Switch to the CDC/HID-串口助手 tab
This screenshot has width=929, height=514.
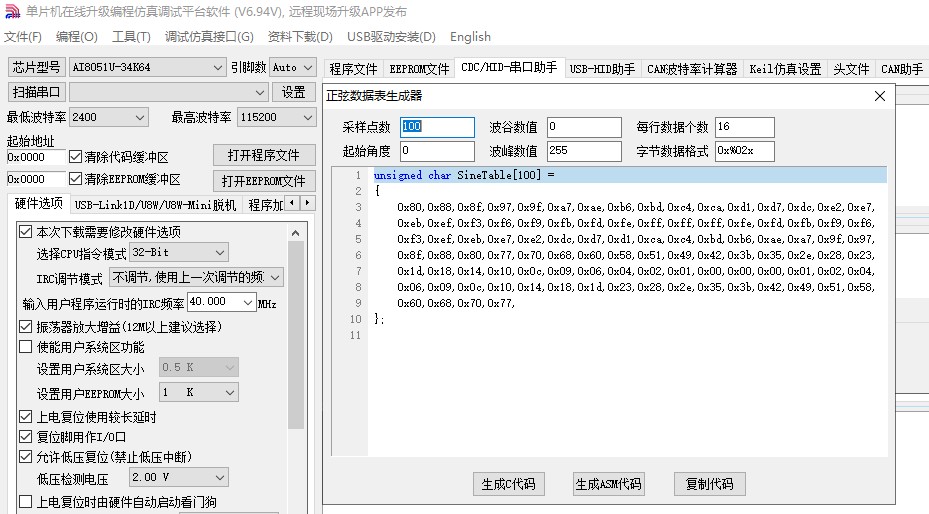tap(509, 68)
